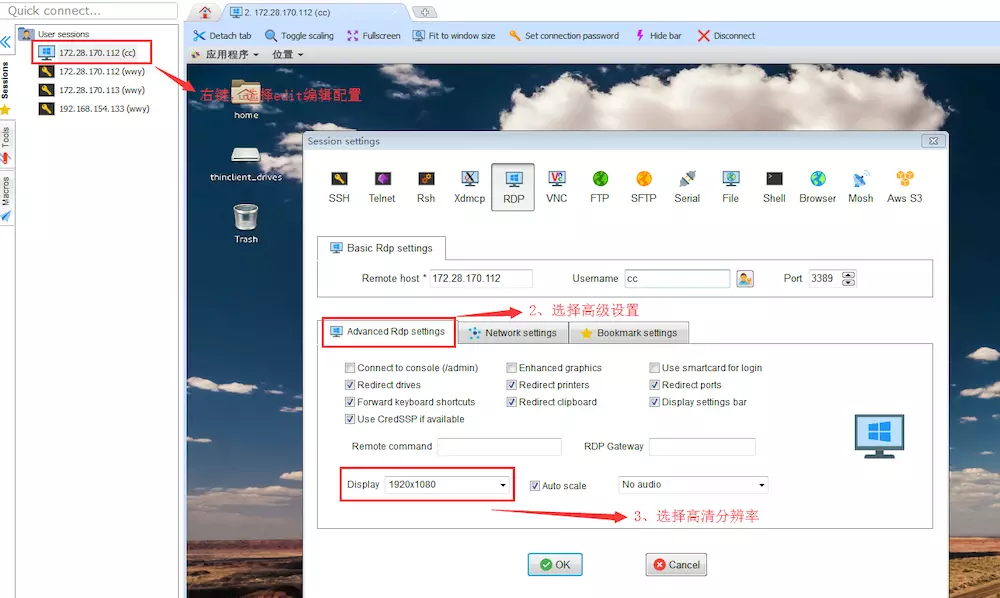Select the Aws S3 session type

[904, 187]
